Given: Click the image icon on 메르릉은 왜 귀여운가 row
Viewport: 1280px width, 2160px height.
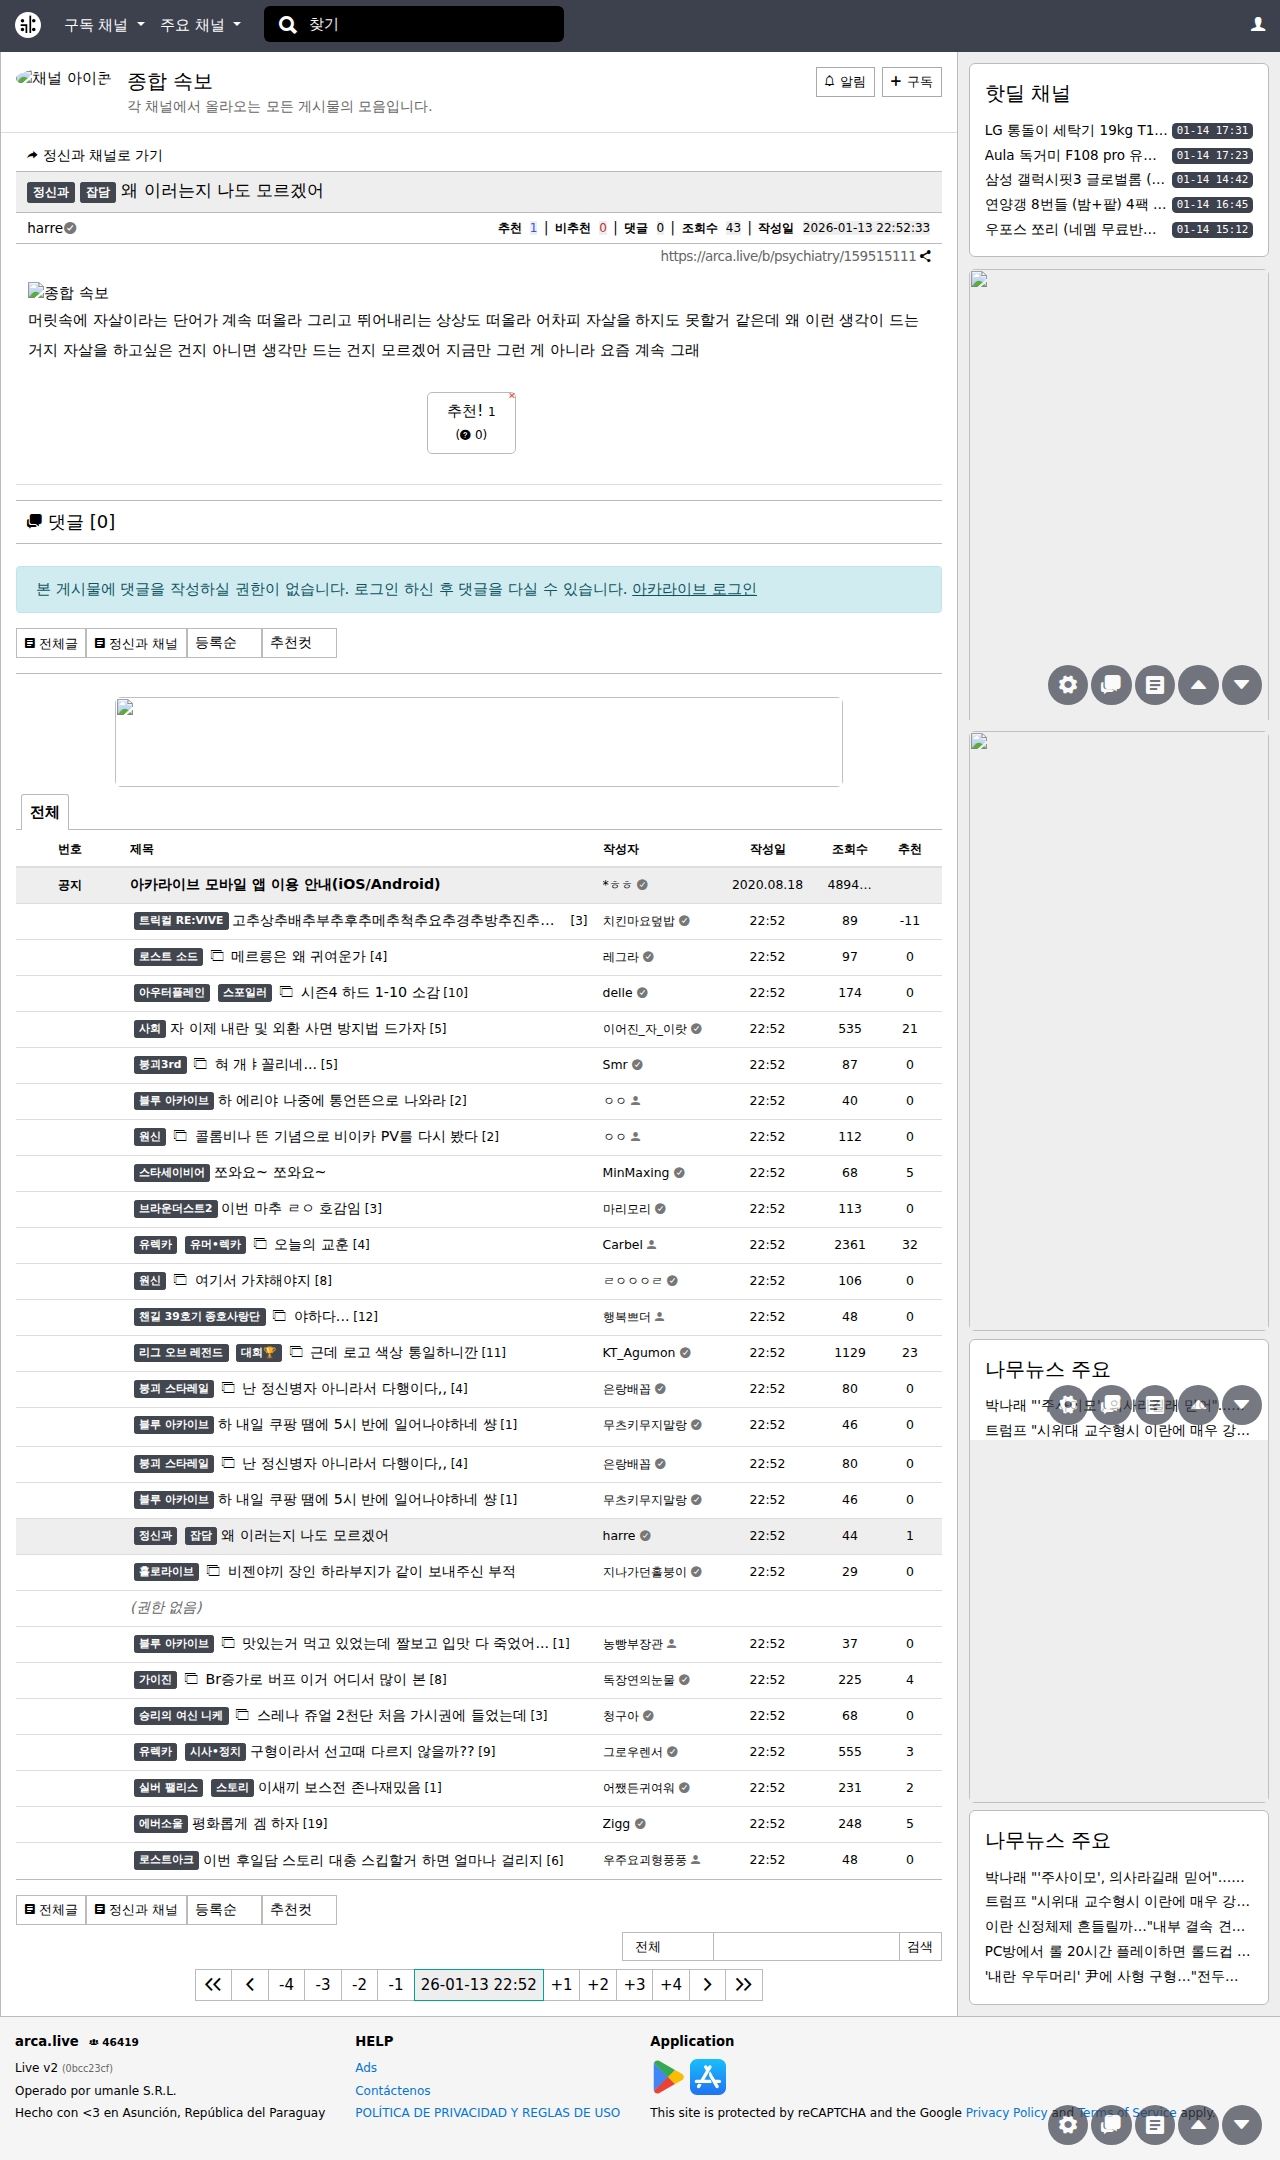Looking at the screenshot, I should [x=217, y=956].
